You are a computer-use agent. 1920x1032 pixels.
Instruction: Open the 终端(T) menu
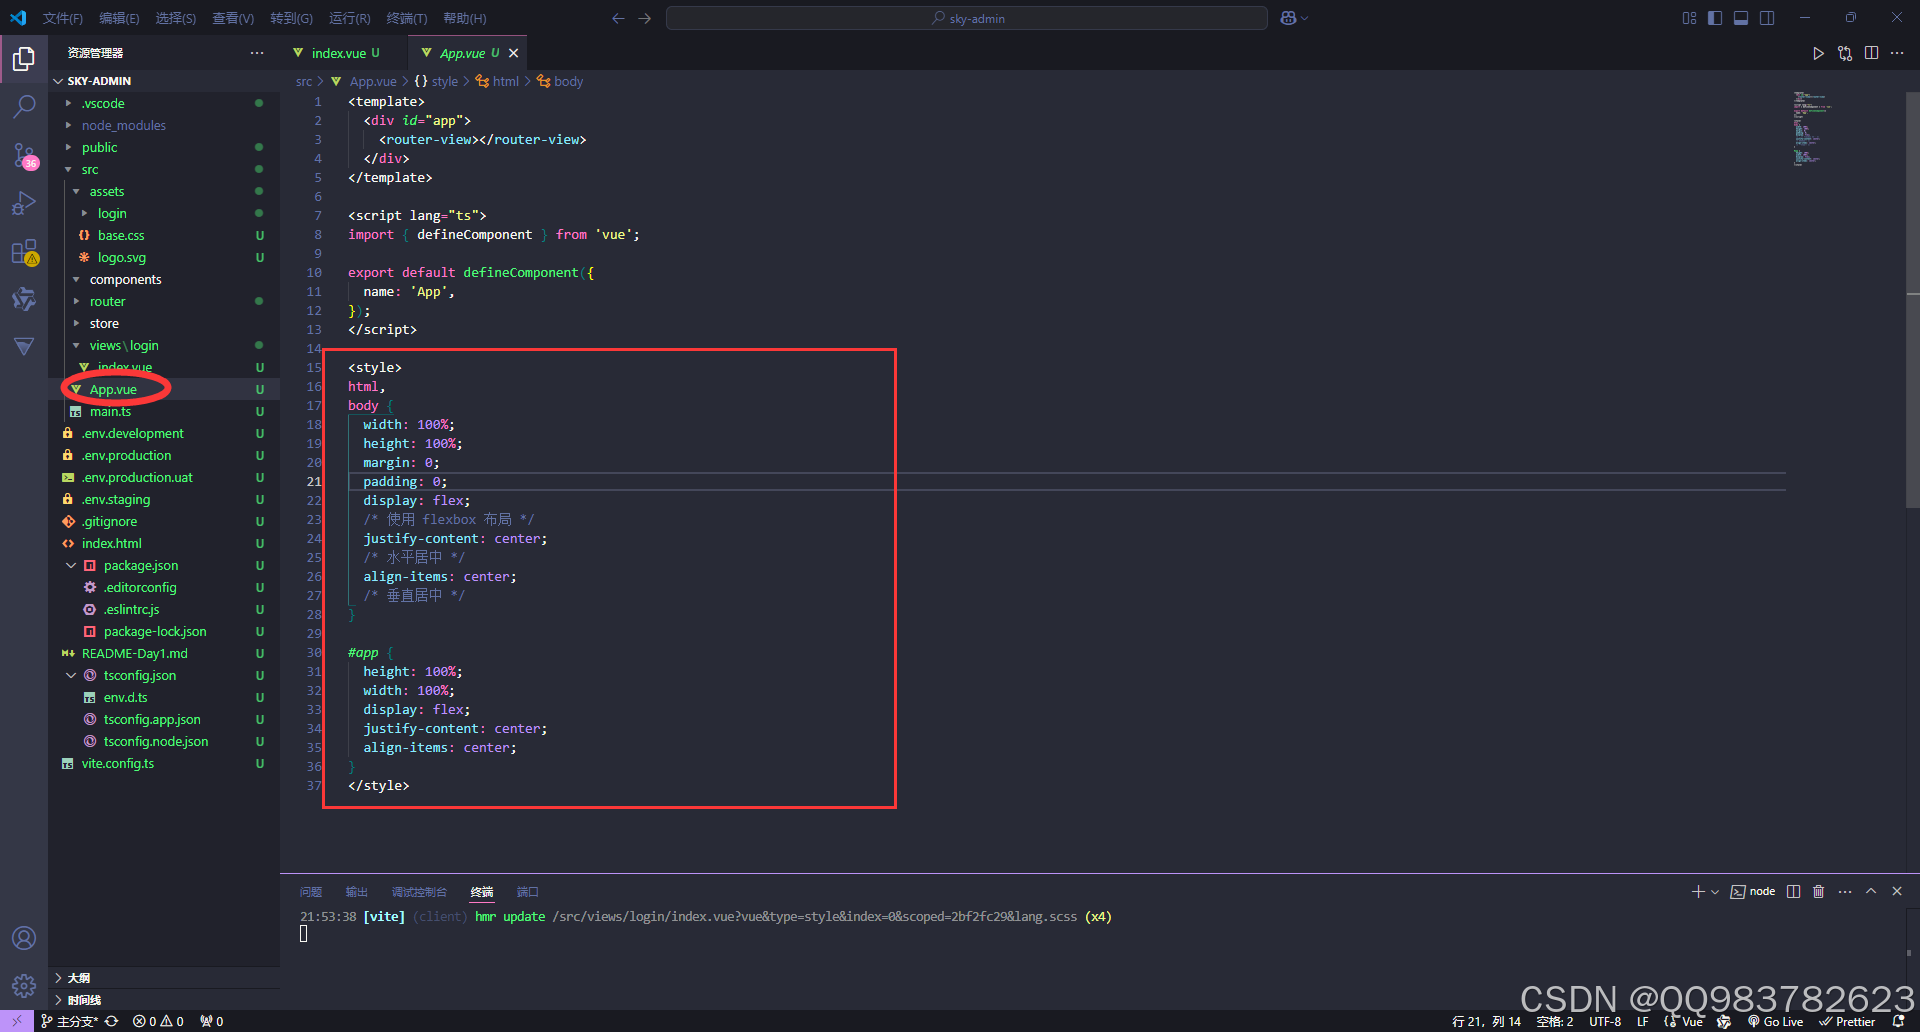coord(407,18)
